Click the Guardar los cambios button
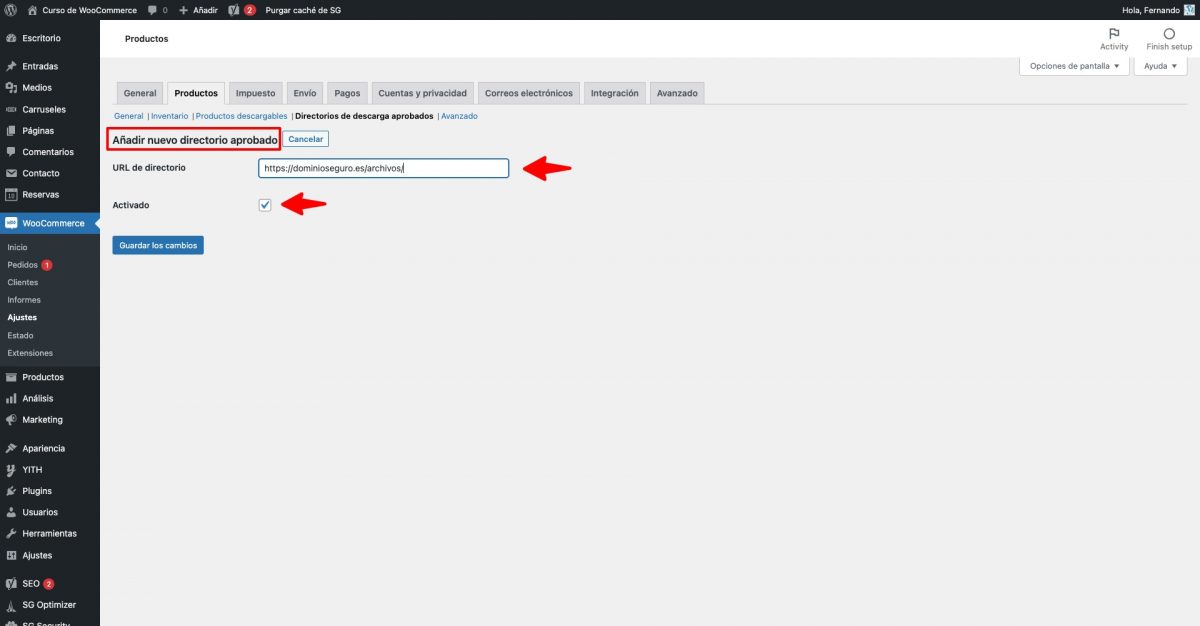The width and height of the screenshot is (1200, 626). [x=158, y=245]
